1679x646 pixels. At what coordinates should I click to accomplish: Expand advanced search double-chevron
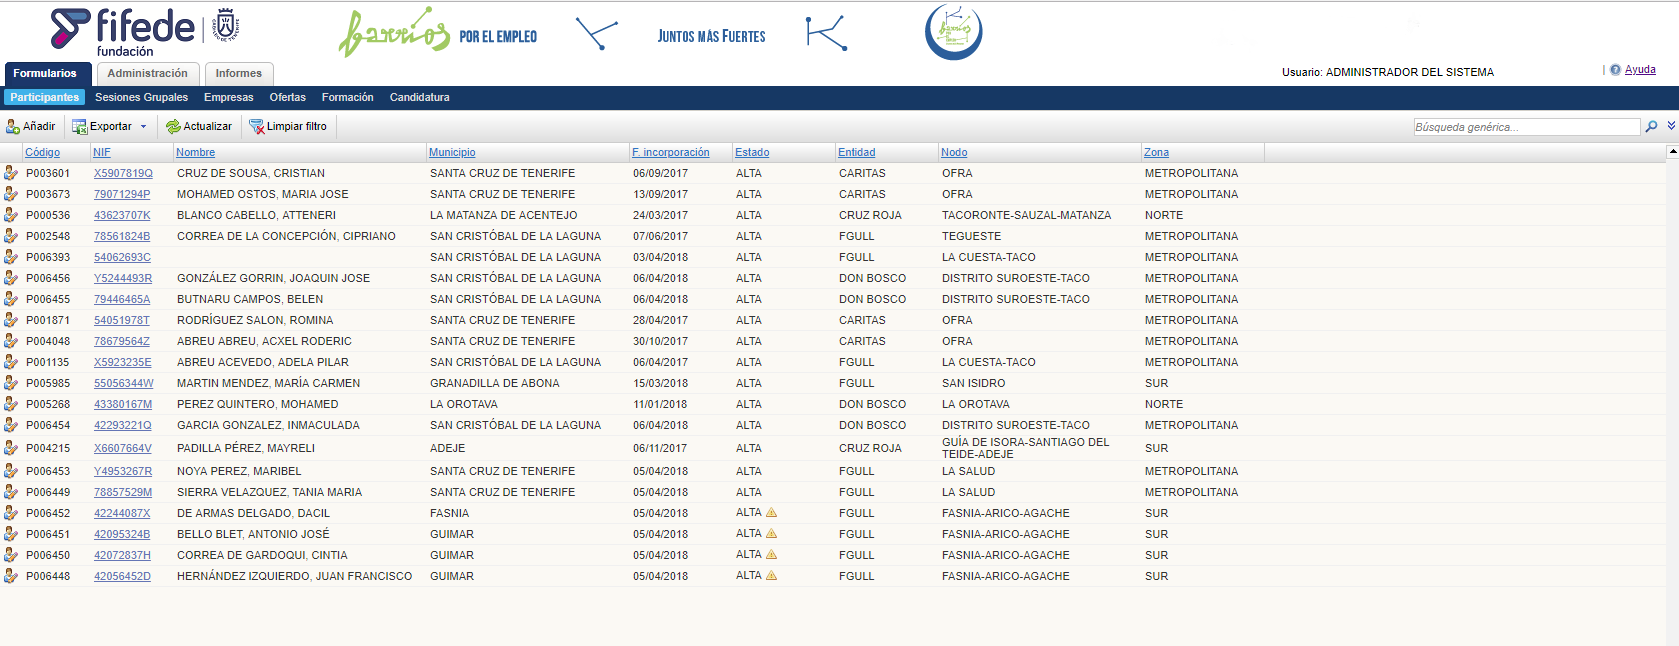[x=1671, y=126]
